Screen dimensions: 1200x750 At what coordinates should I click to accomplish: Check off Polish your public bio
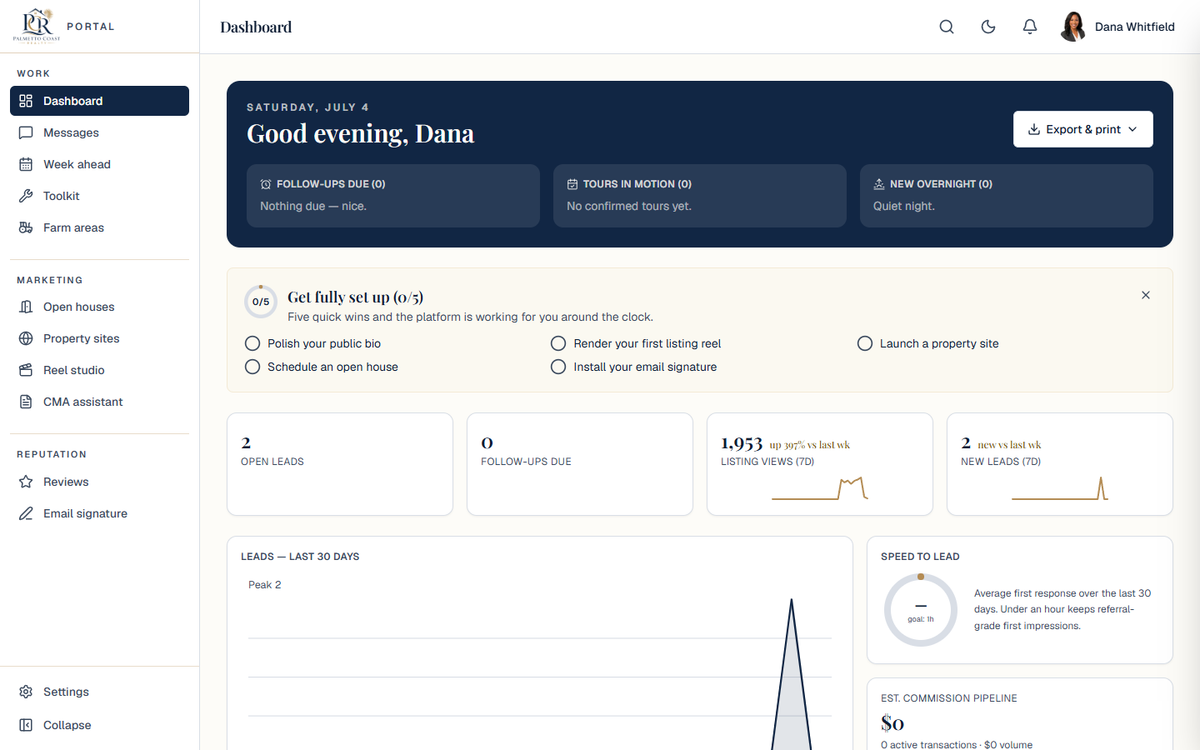pos(253,343)
